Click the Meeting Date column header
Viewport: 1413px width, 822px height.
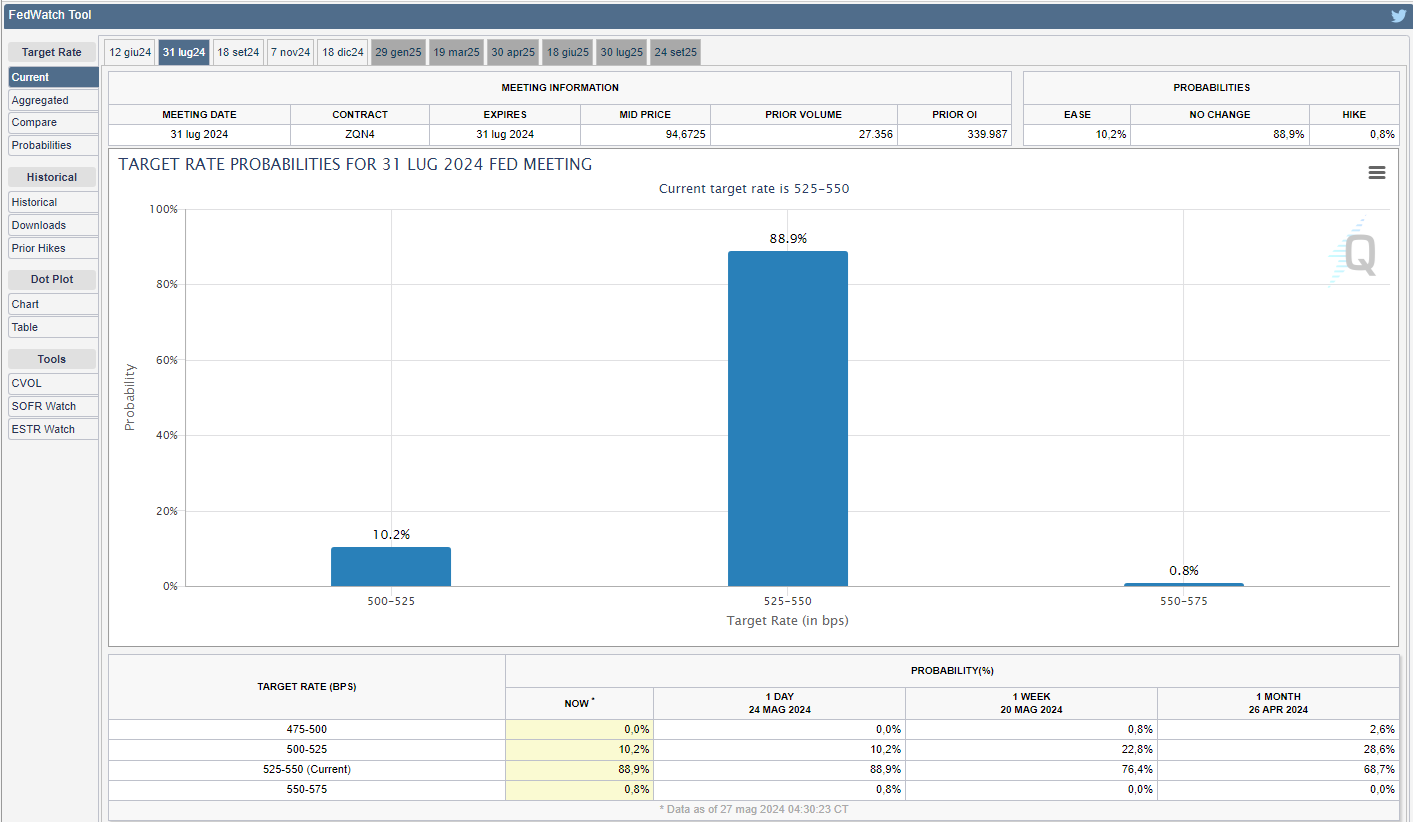tap(199, 114)
